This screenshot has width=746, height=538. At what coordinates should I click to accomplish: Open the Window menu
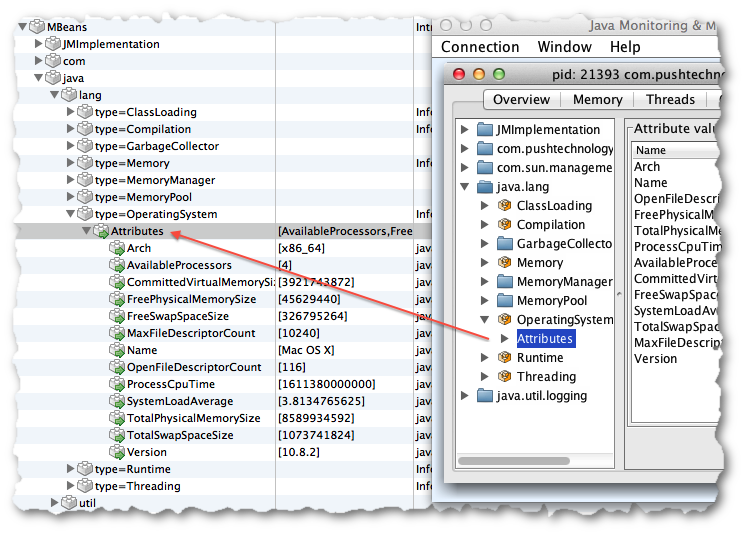[564, 47]
